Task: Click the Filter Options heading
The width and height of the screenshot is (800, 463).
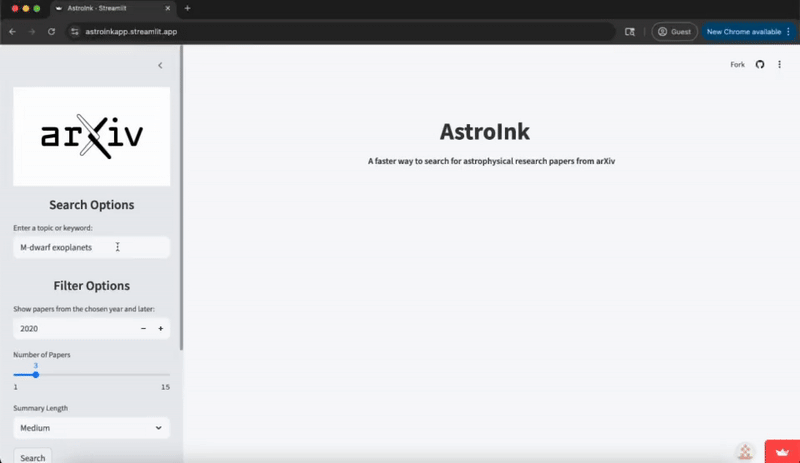Action: 92,285
